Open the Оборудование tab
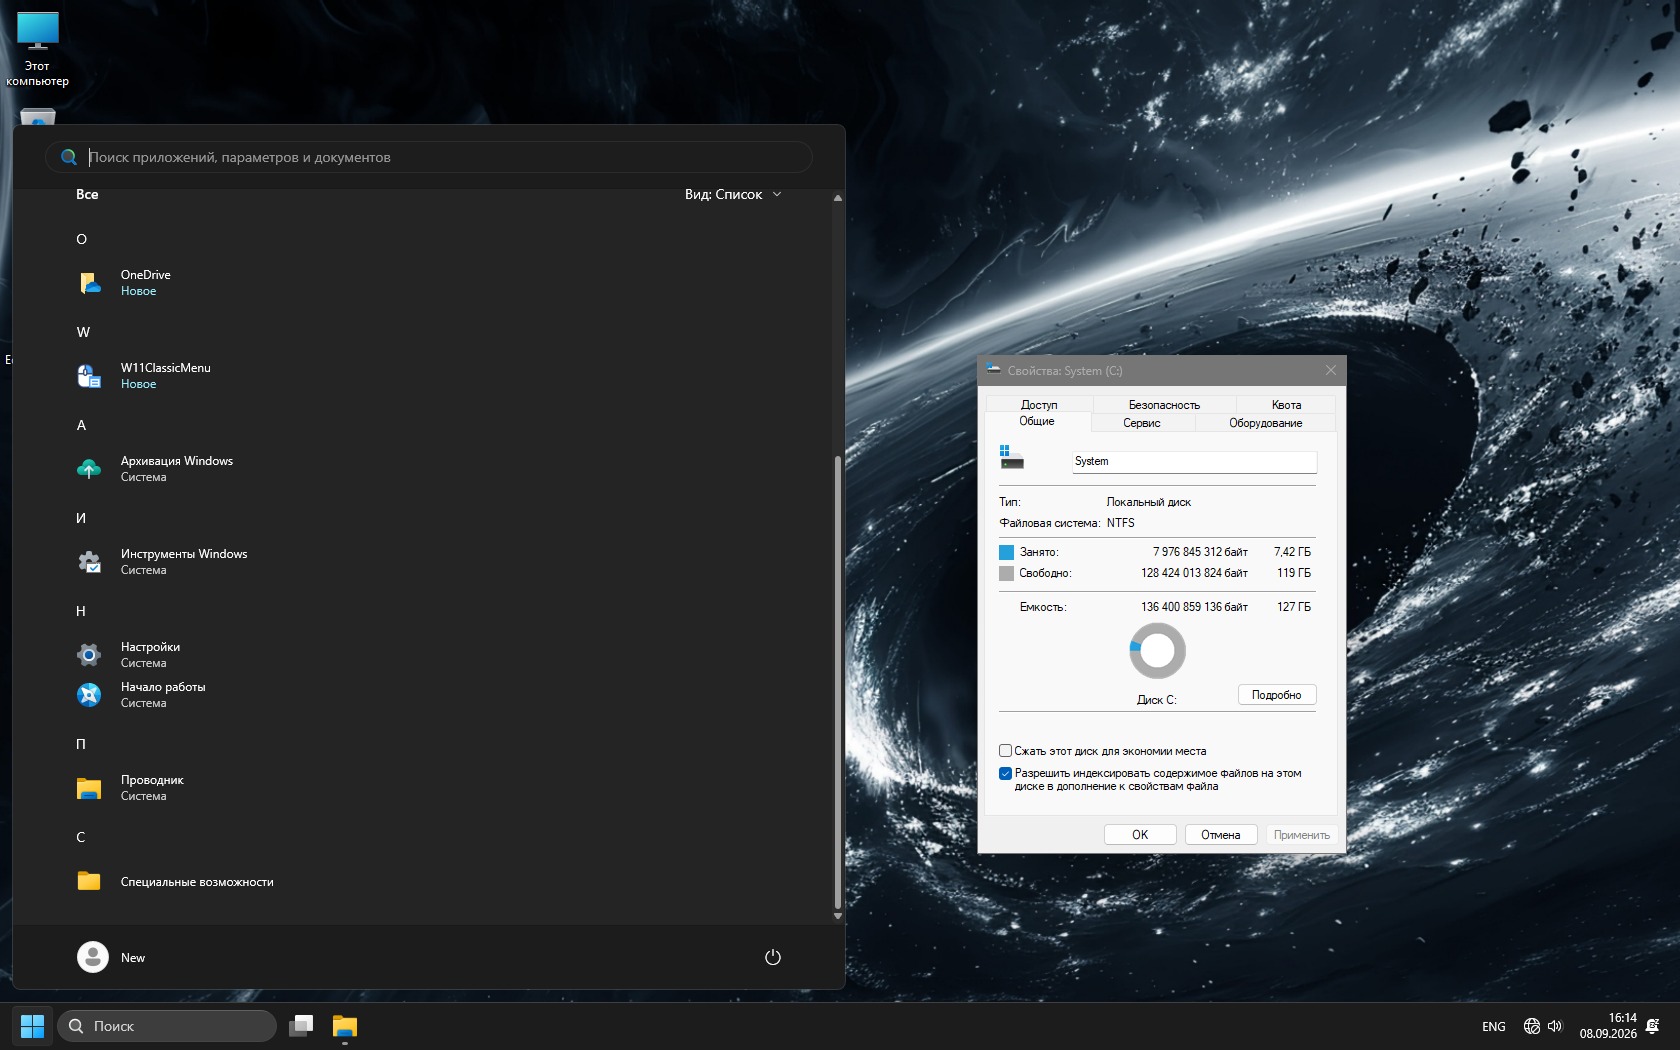The height and width of the screenshot is (1050, 1680). click(1265, 423)
